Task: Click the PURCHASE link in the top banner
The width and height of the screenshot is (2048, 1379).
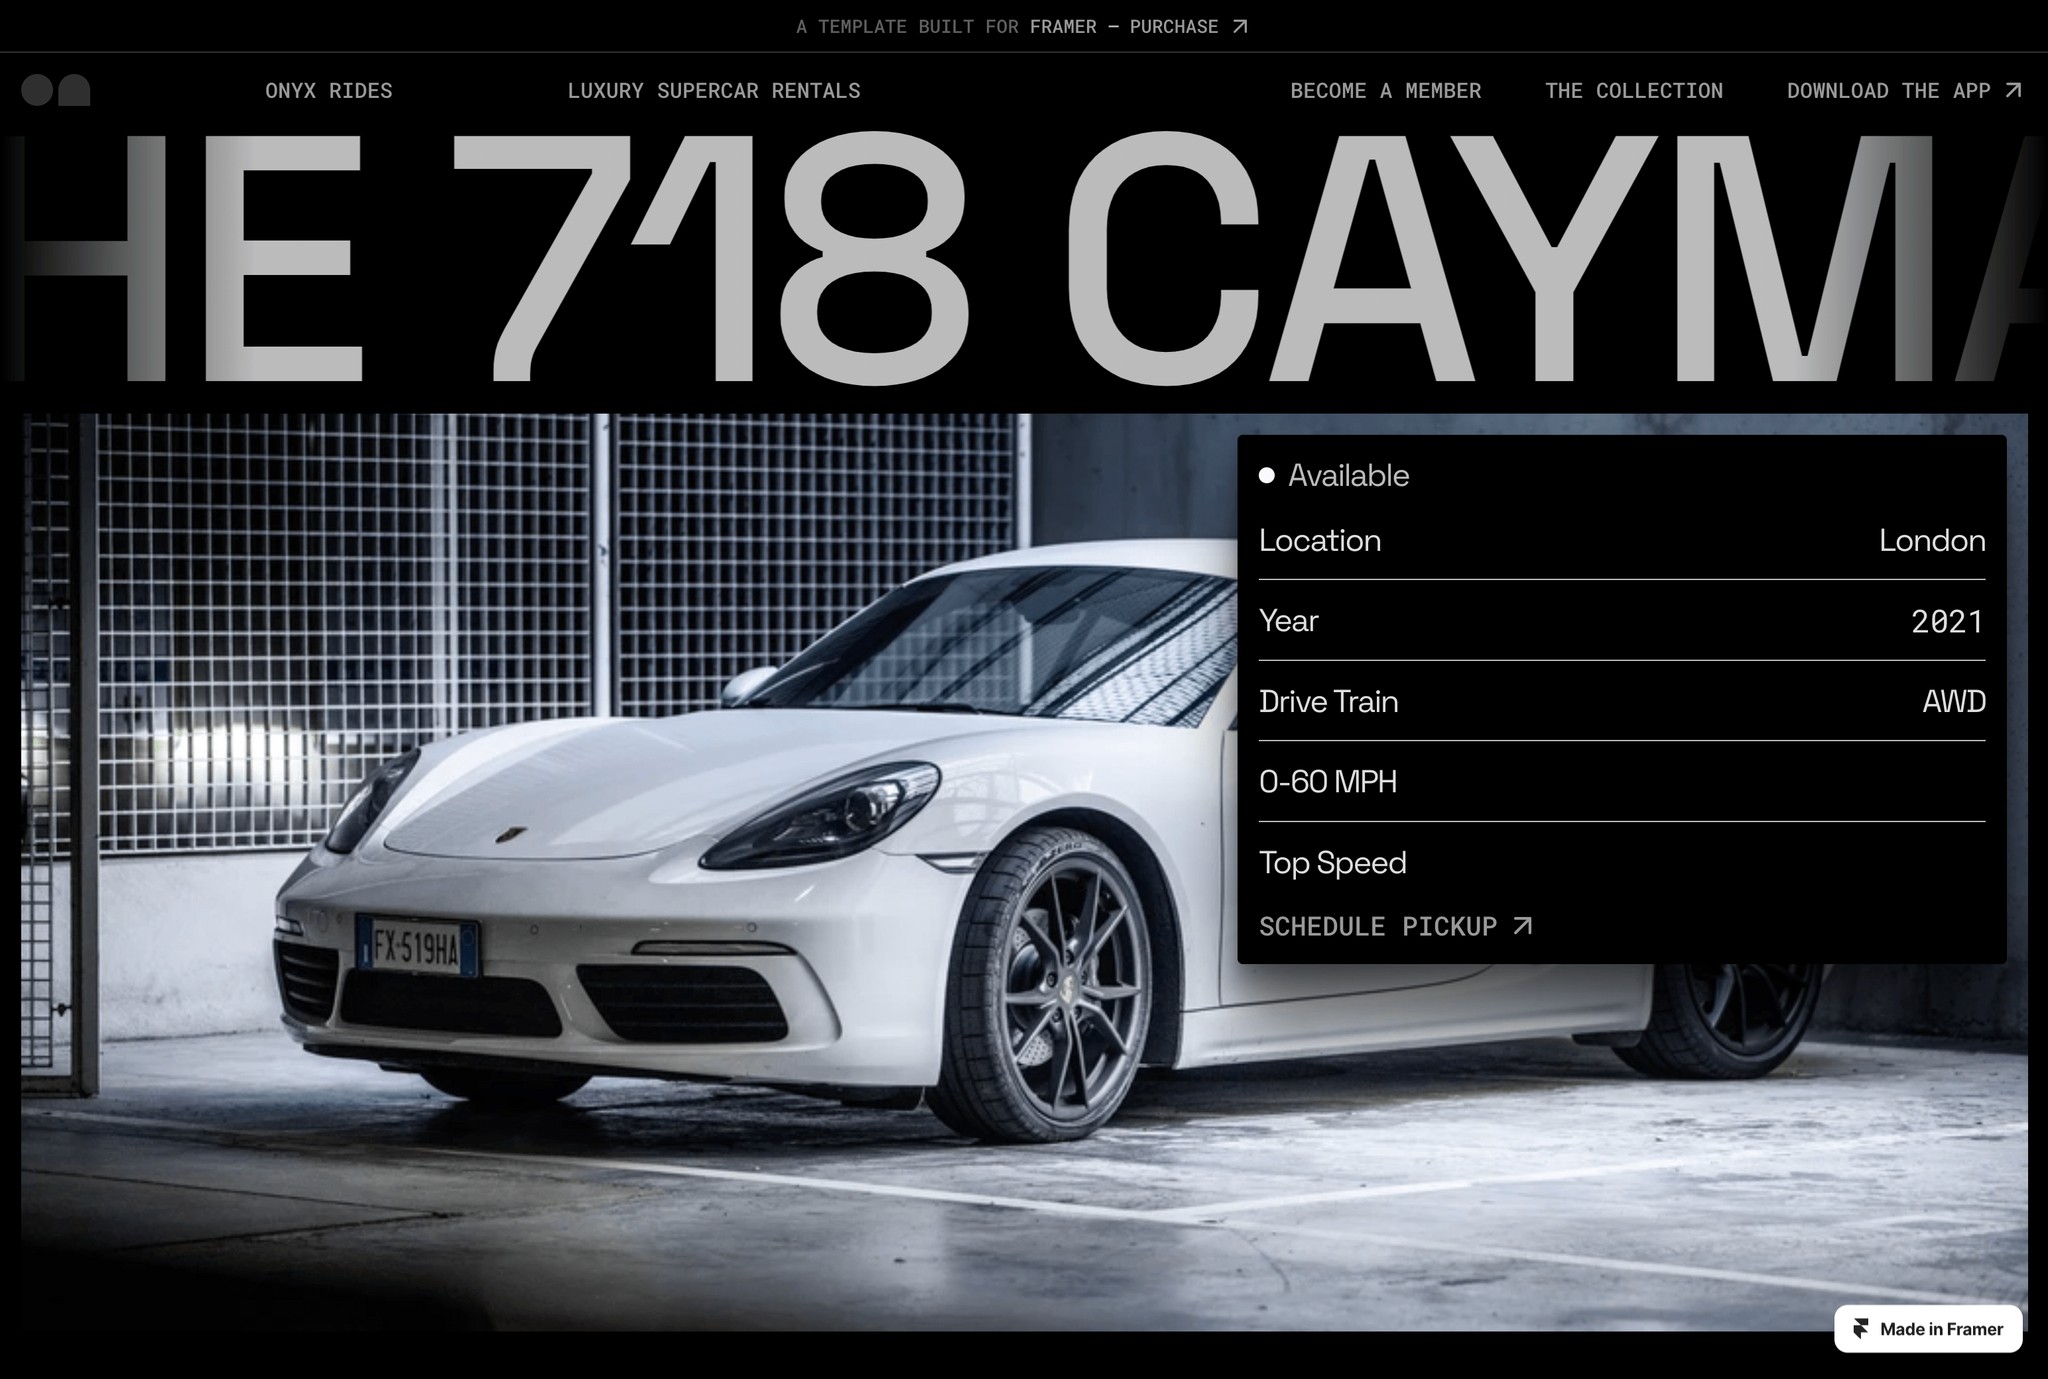Action: [1172, 27]
